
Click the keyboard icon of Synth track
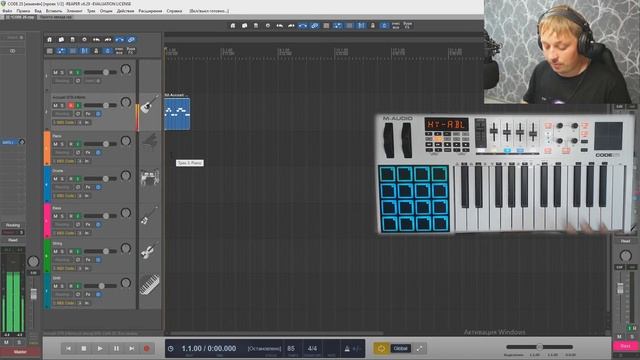[x=149, y=284]
